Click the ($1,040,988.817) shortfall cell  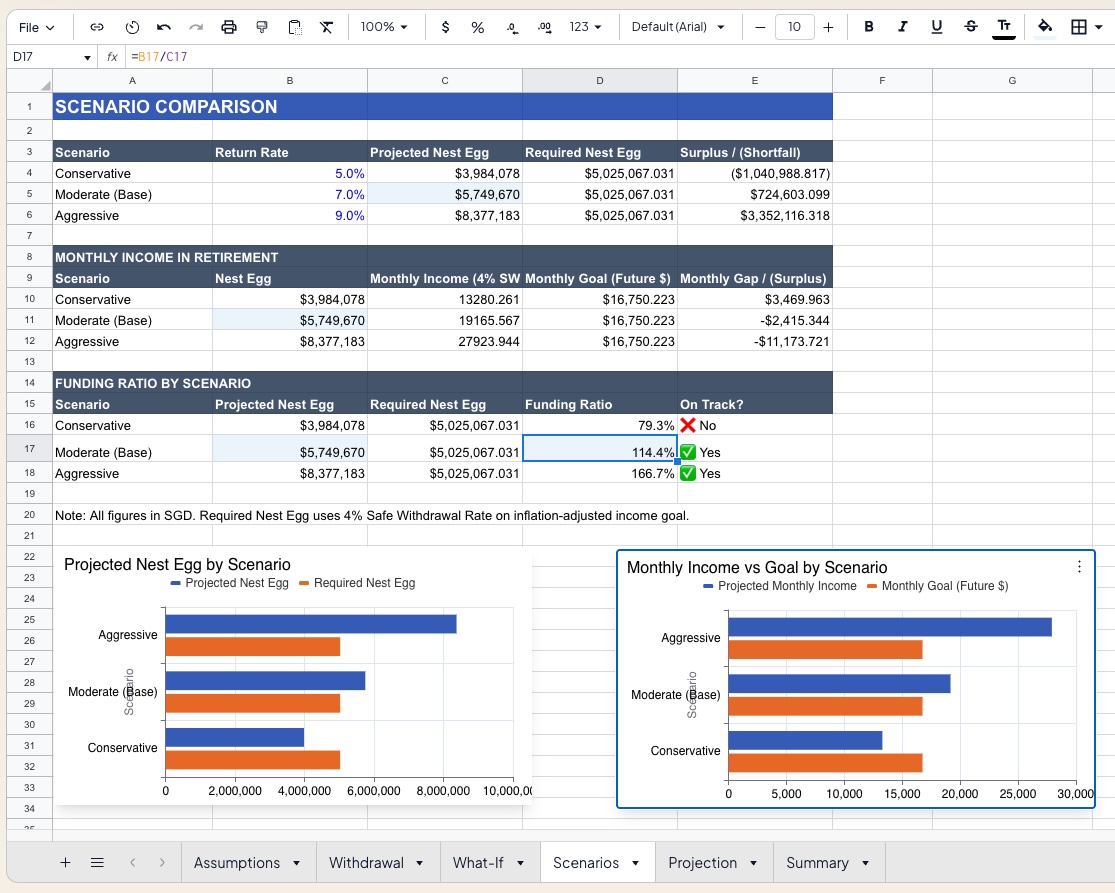point(754,173)
